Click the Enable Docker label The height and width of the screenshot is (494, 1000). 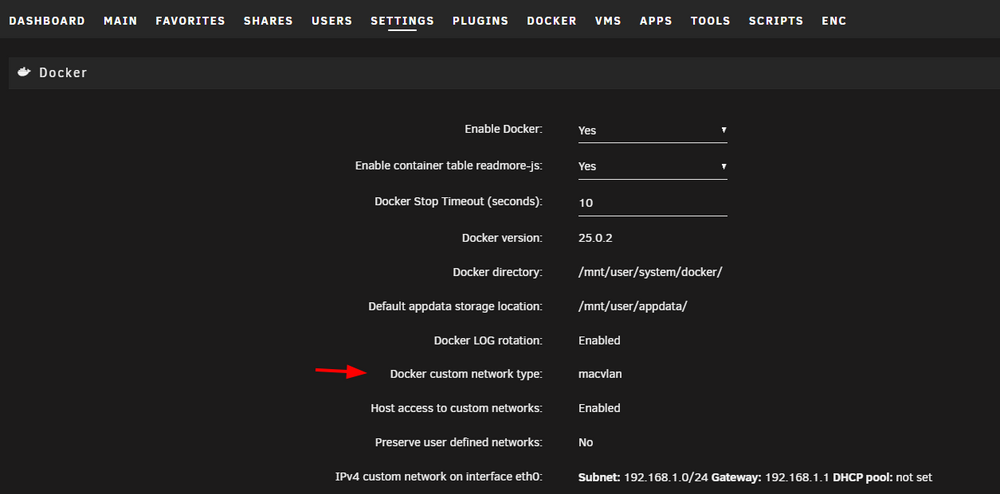[503, 129]
